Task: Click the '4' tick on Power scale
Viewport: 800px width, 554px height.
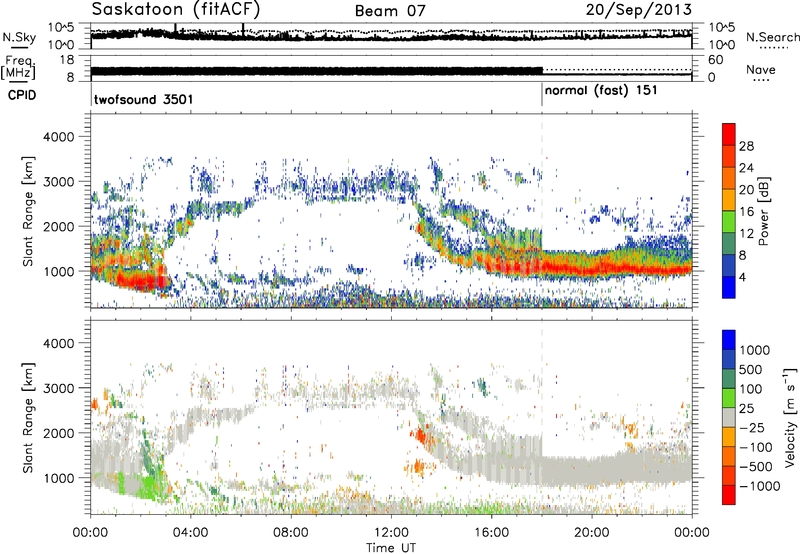Action: tap(742, 277)
